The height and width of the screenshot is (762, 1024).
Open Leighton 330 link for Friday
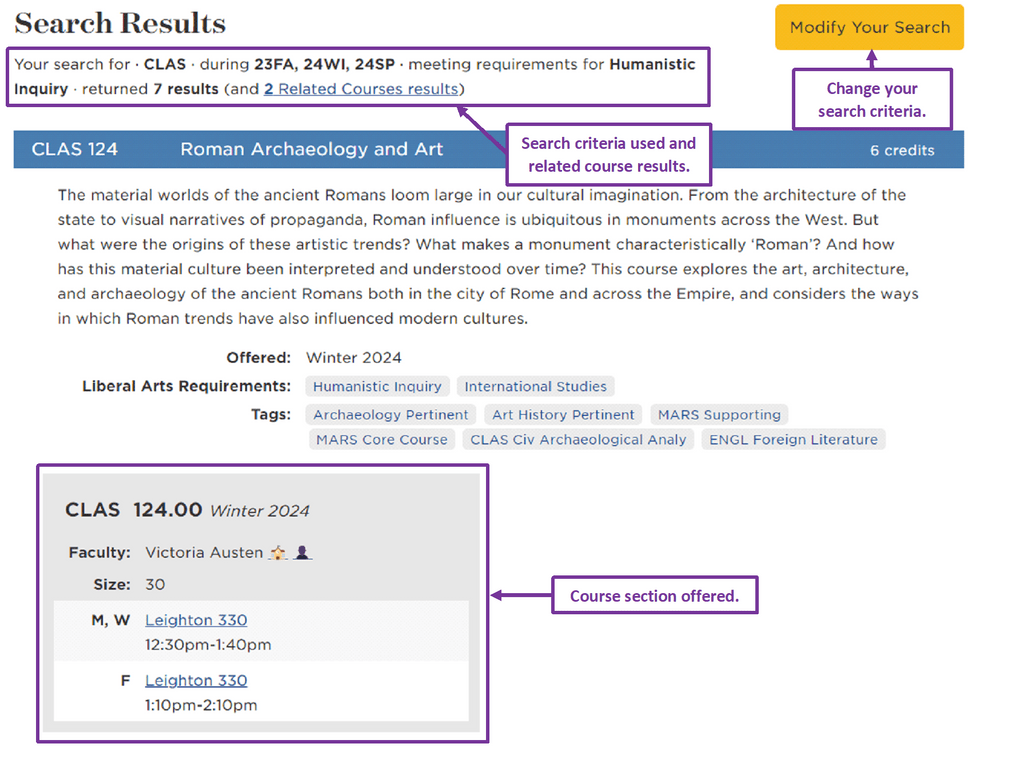(x=196, y=680)
